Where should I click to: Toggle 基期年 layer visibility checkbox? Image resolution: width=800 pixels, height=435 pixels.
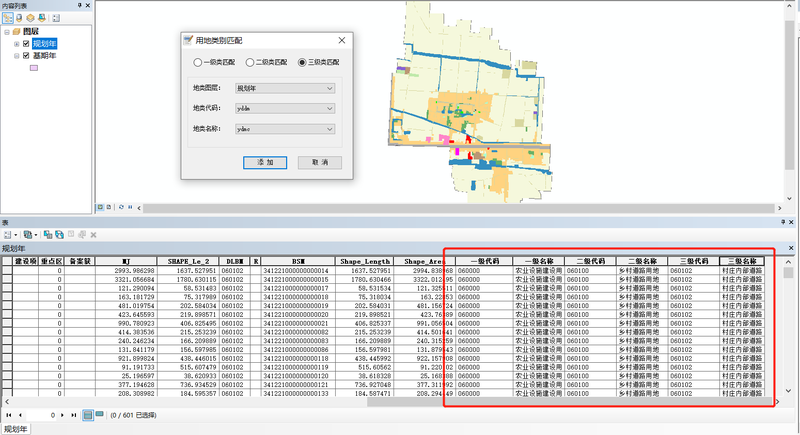point(26,56)
